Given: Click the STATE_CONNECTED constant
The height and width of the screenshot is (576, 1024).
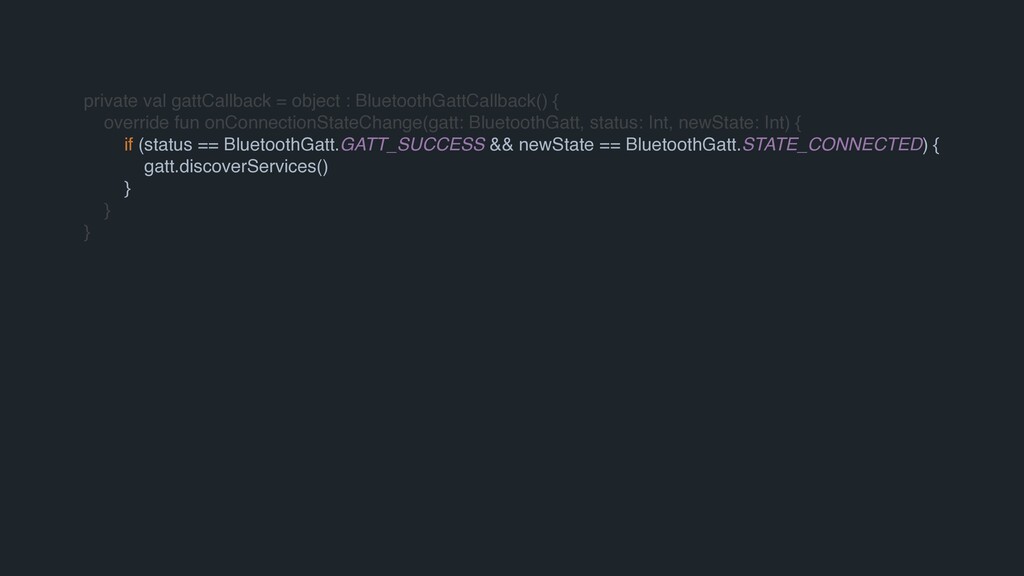Looking at the screenshot, I should tap(835, 146).
